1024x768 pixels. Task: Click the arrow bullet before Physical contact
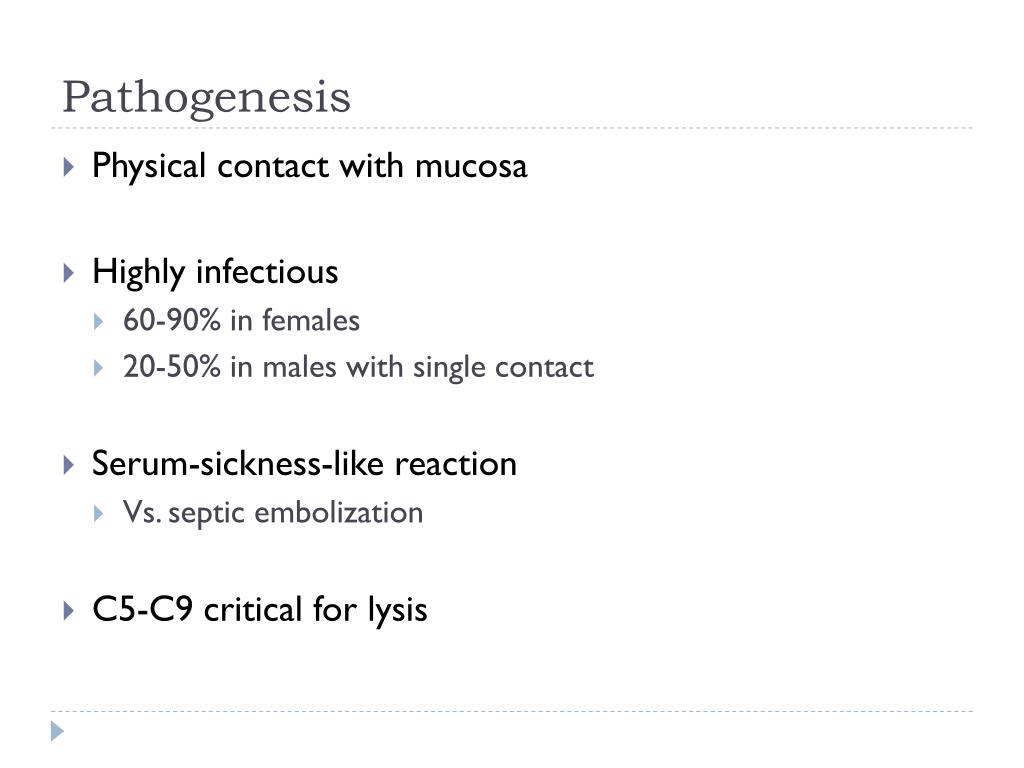[69, 167]
